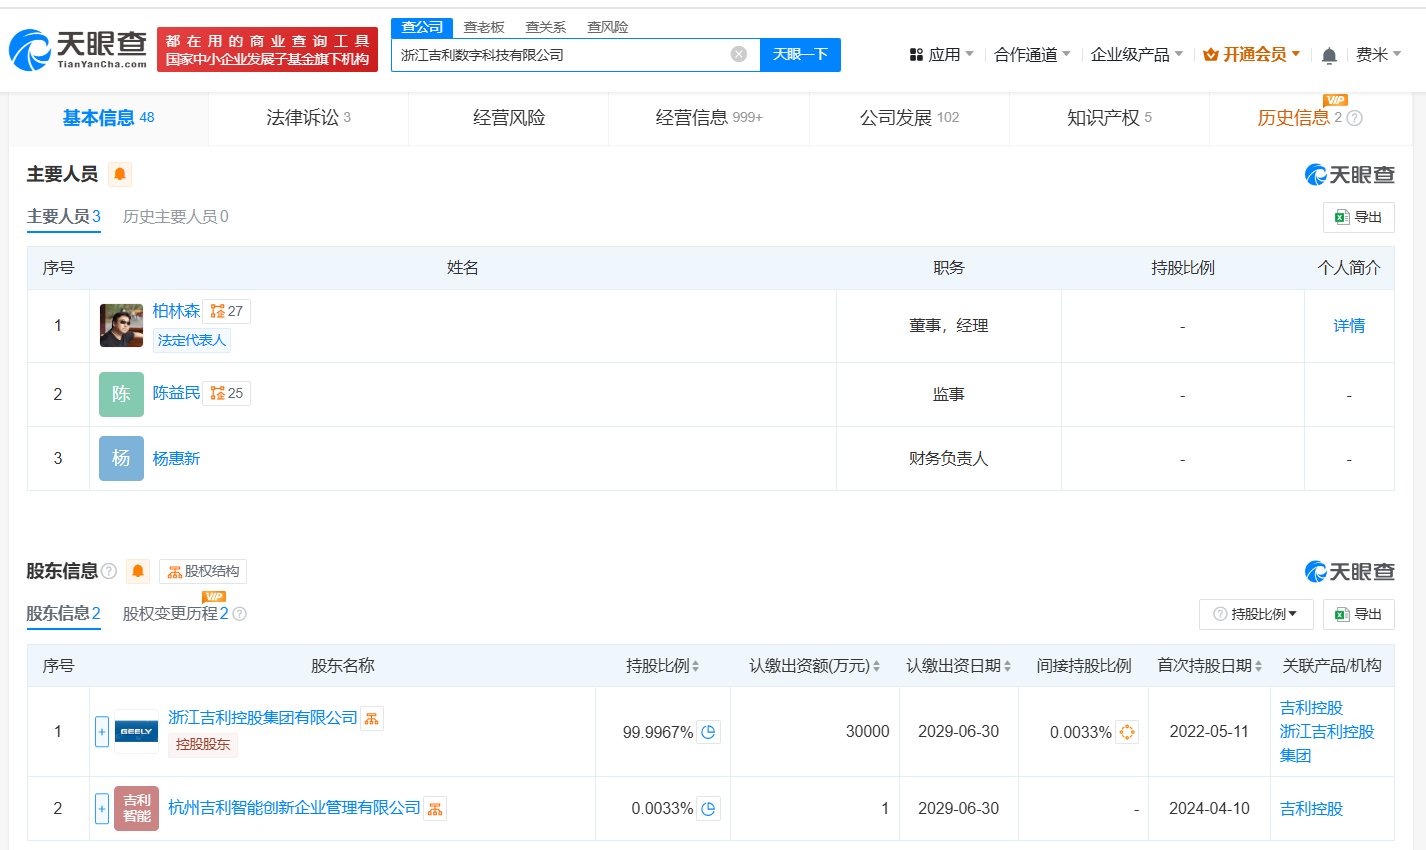The height and width of the screenshot is (850, 1426).
Task: Sort the table by 首次持股日期
Action: (1209, 666)
